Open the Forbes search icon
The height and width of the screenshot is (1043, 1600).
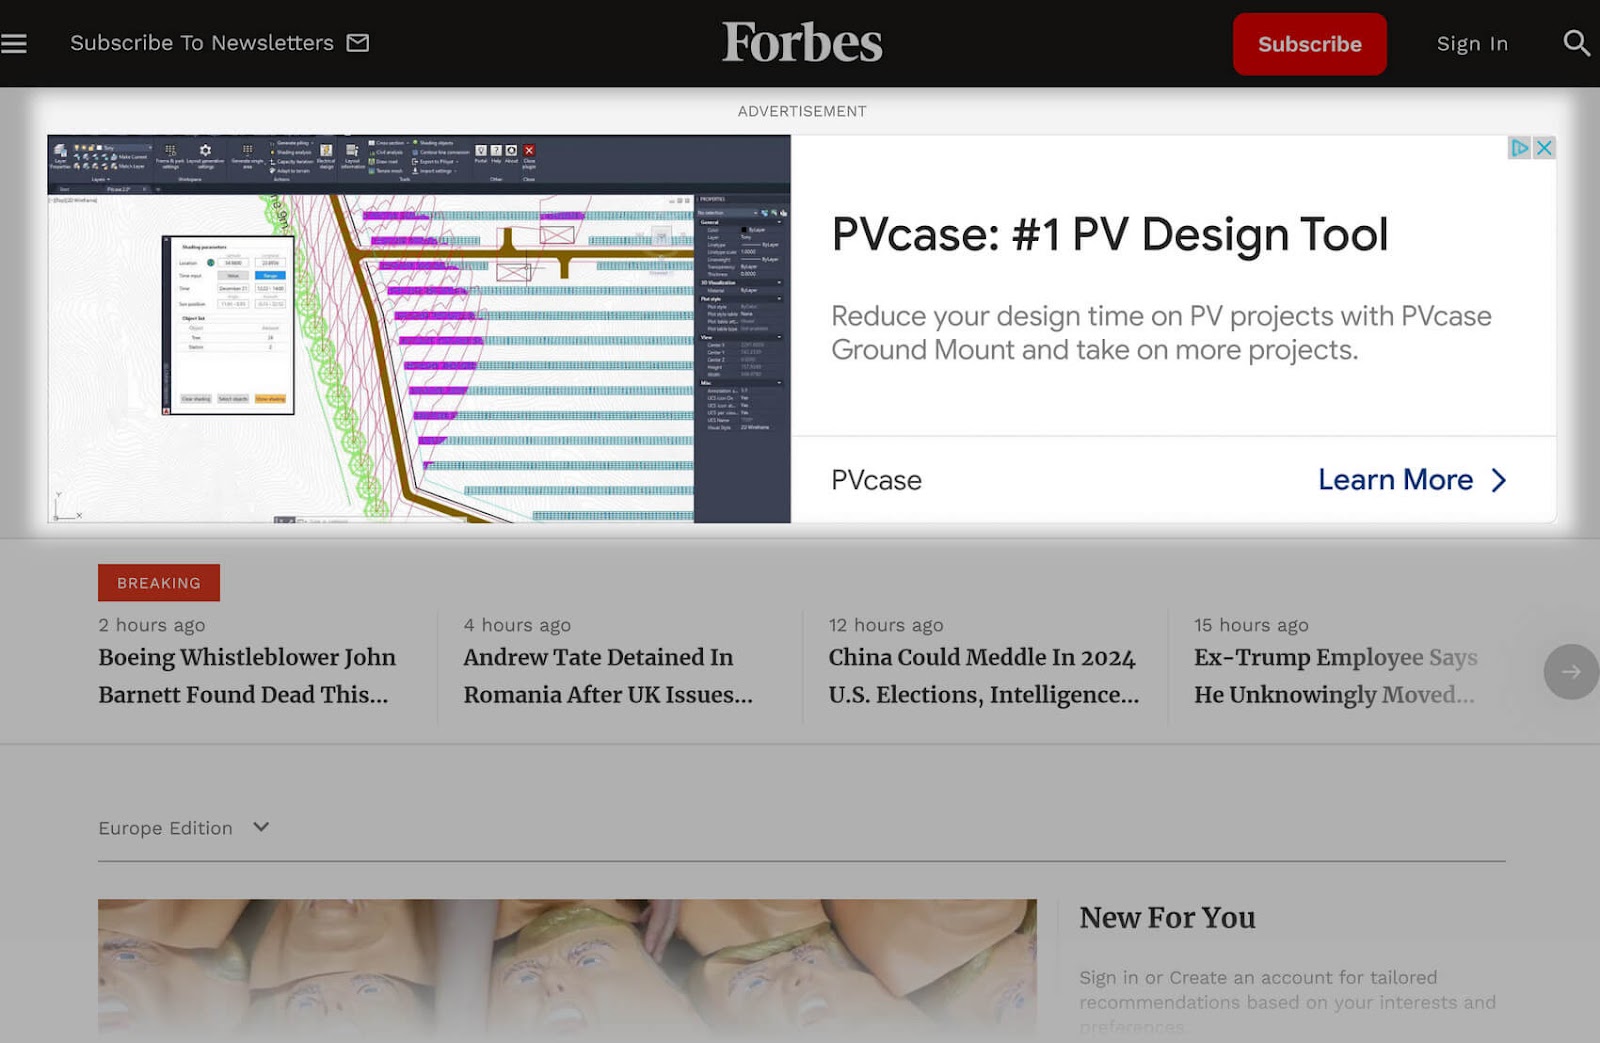tap(1576, 43)
